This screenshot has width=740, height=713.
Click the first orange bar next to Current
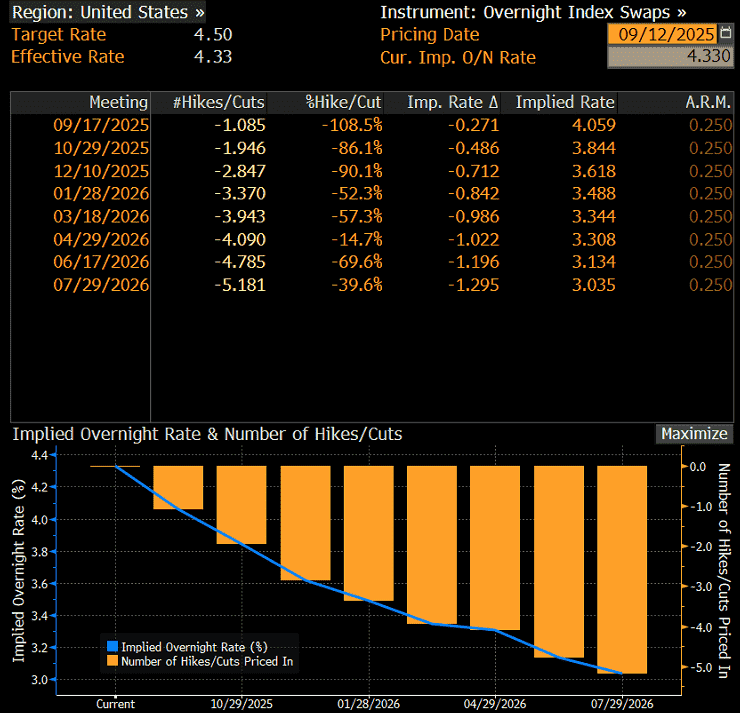[178, 487]
